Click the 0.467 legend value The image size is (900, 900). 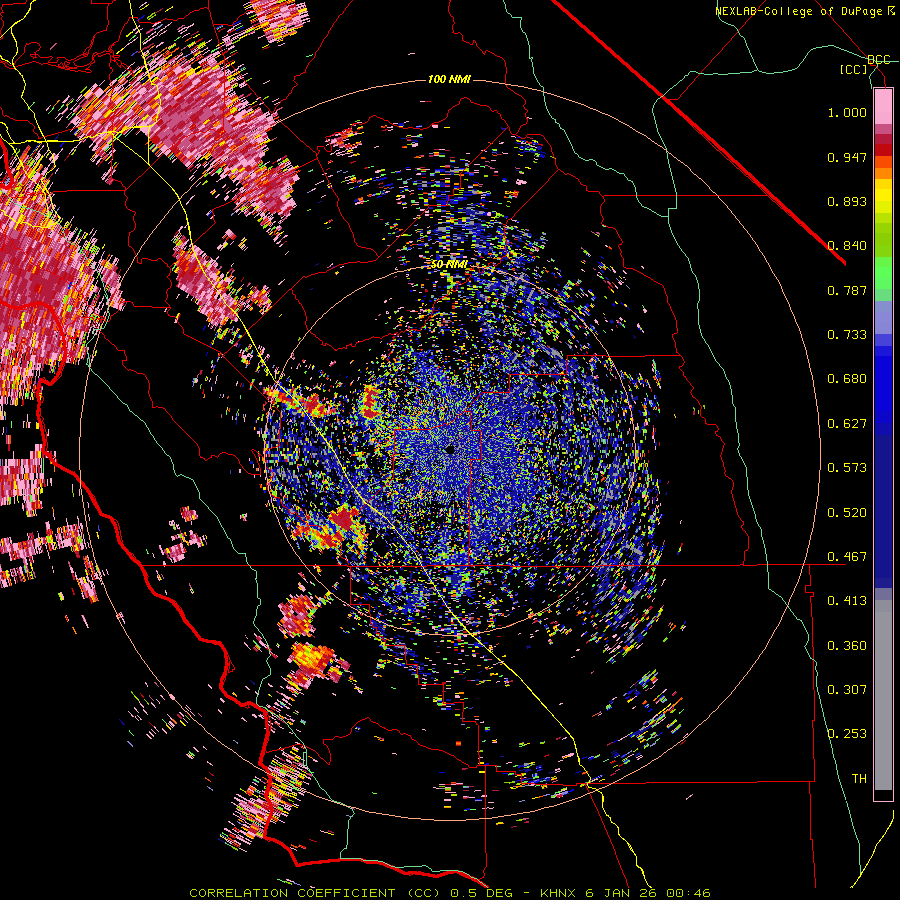point(847,557)
